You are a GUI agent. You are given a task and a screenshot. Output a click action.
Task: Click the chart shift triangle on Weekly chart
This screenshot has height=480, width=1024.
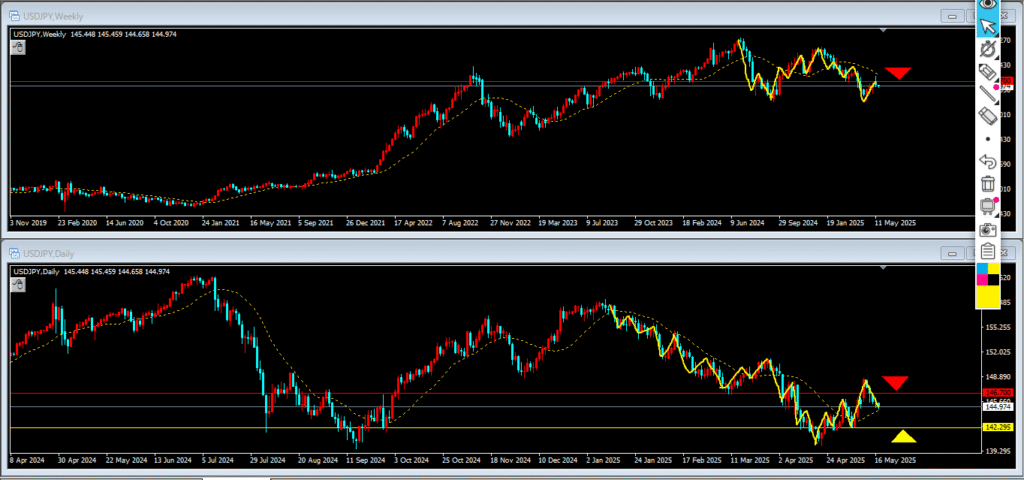[883, 31]
